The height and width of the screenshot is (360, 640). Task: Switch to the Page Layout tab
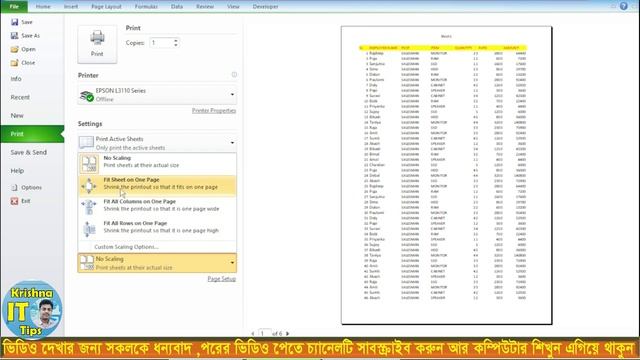[106, 7]
